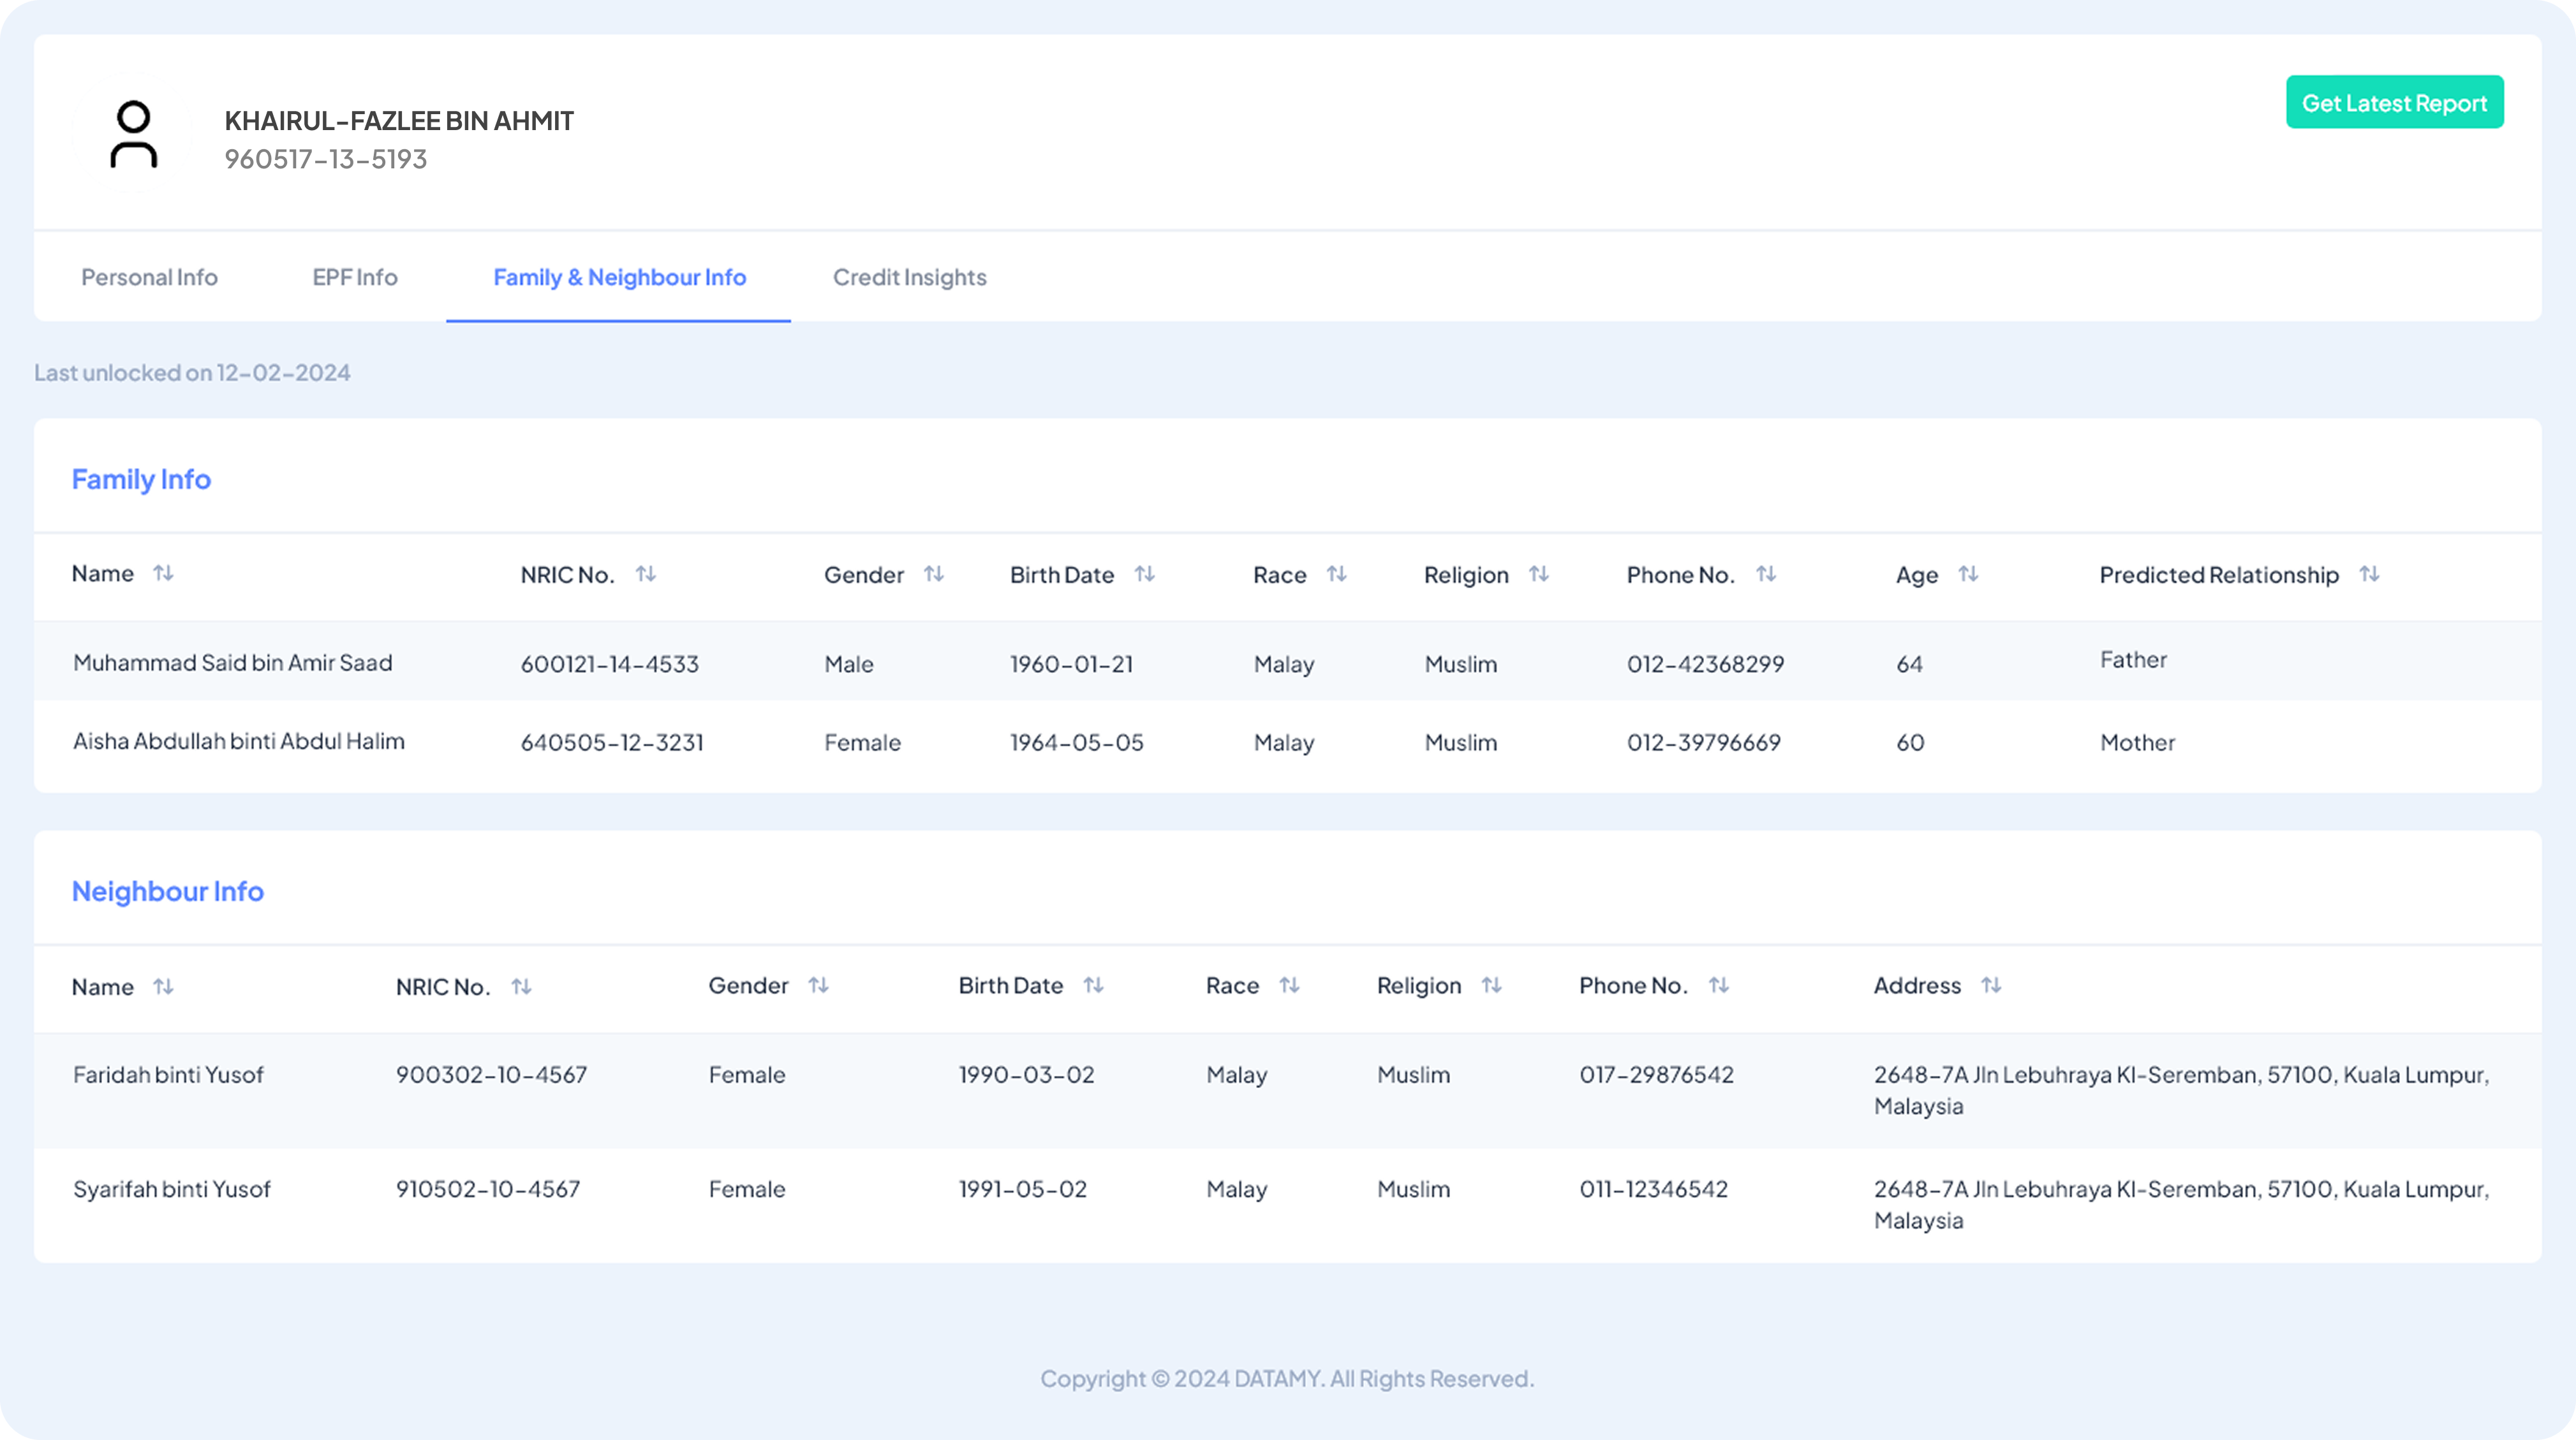Sort by Predicted Relationship icon
Viewport: 2576px width, 1440px height.
tap(2369, 574)
